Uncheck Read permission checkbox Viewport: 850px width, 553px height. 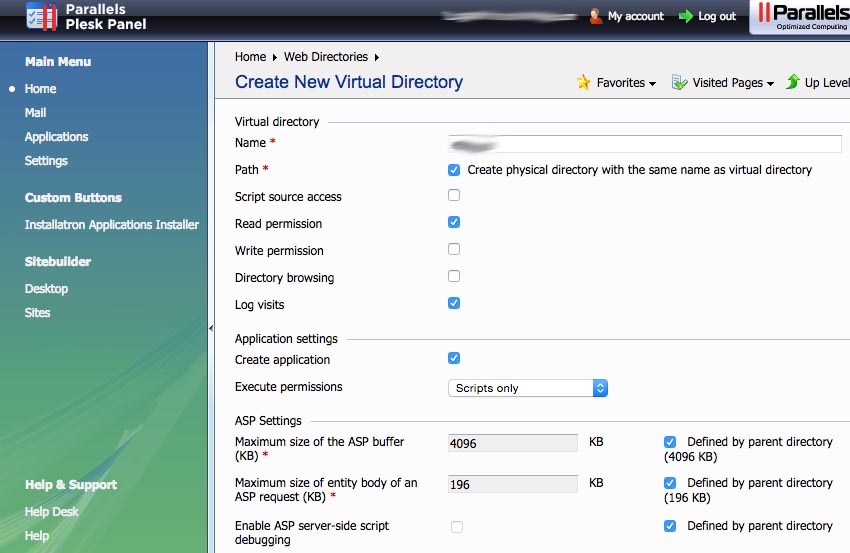coord(454,222)
